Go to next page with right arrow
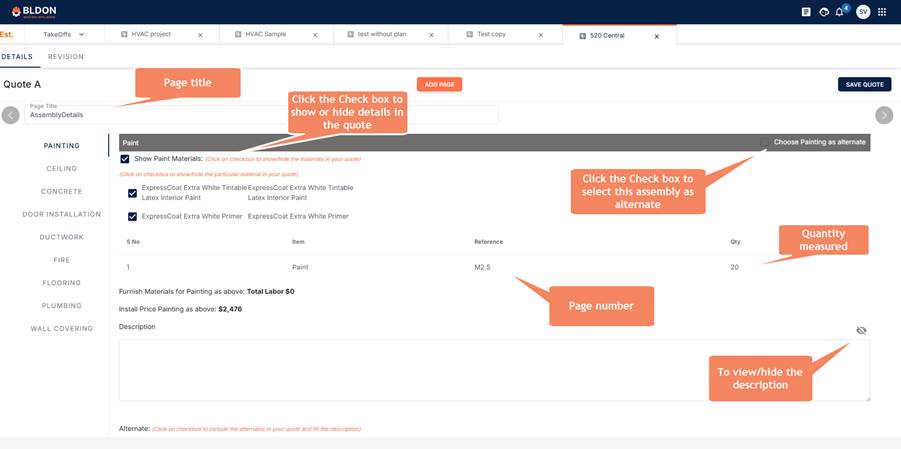 pos(884,115)
